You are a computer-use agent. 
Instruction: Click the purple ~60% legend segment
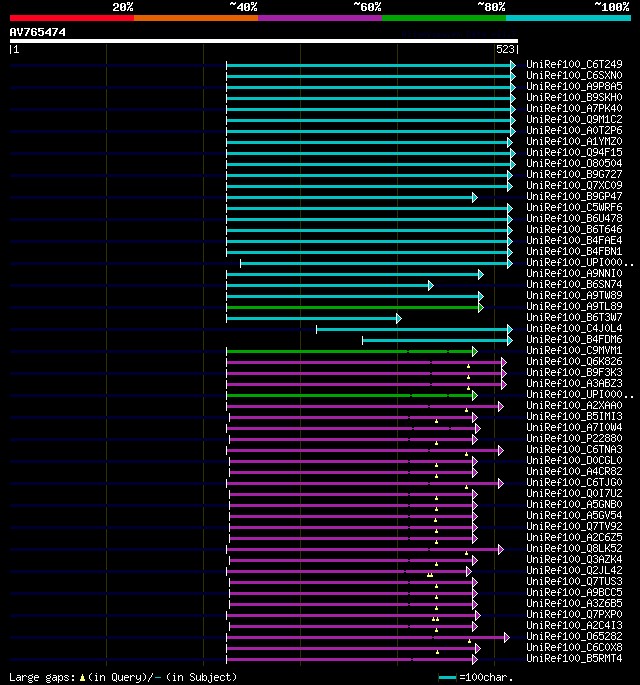(x=320, y=18)
